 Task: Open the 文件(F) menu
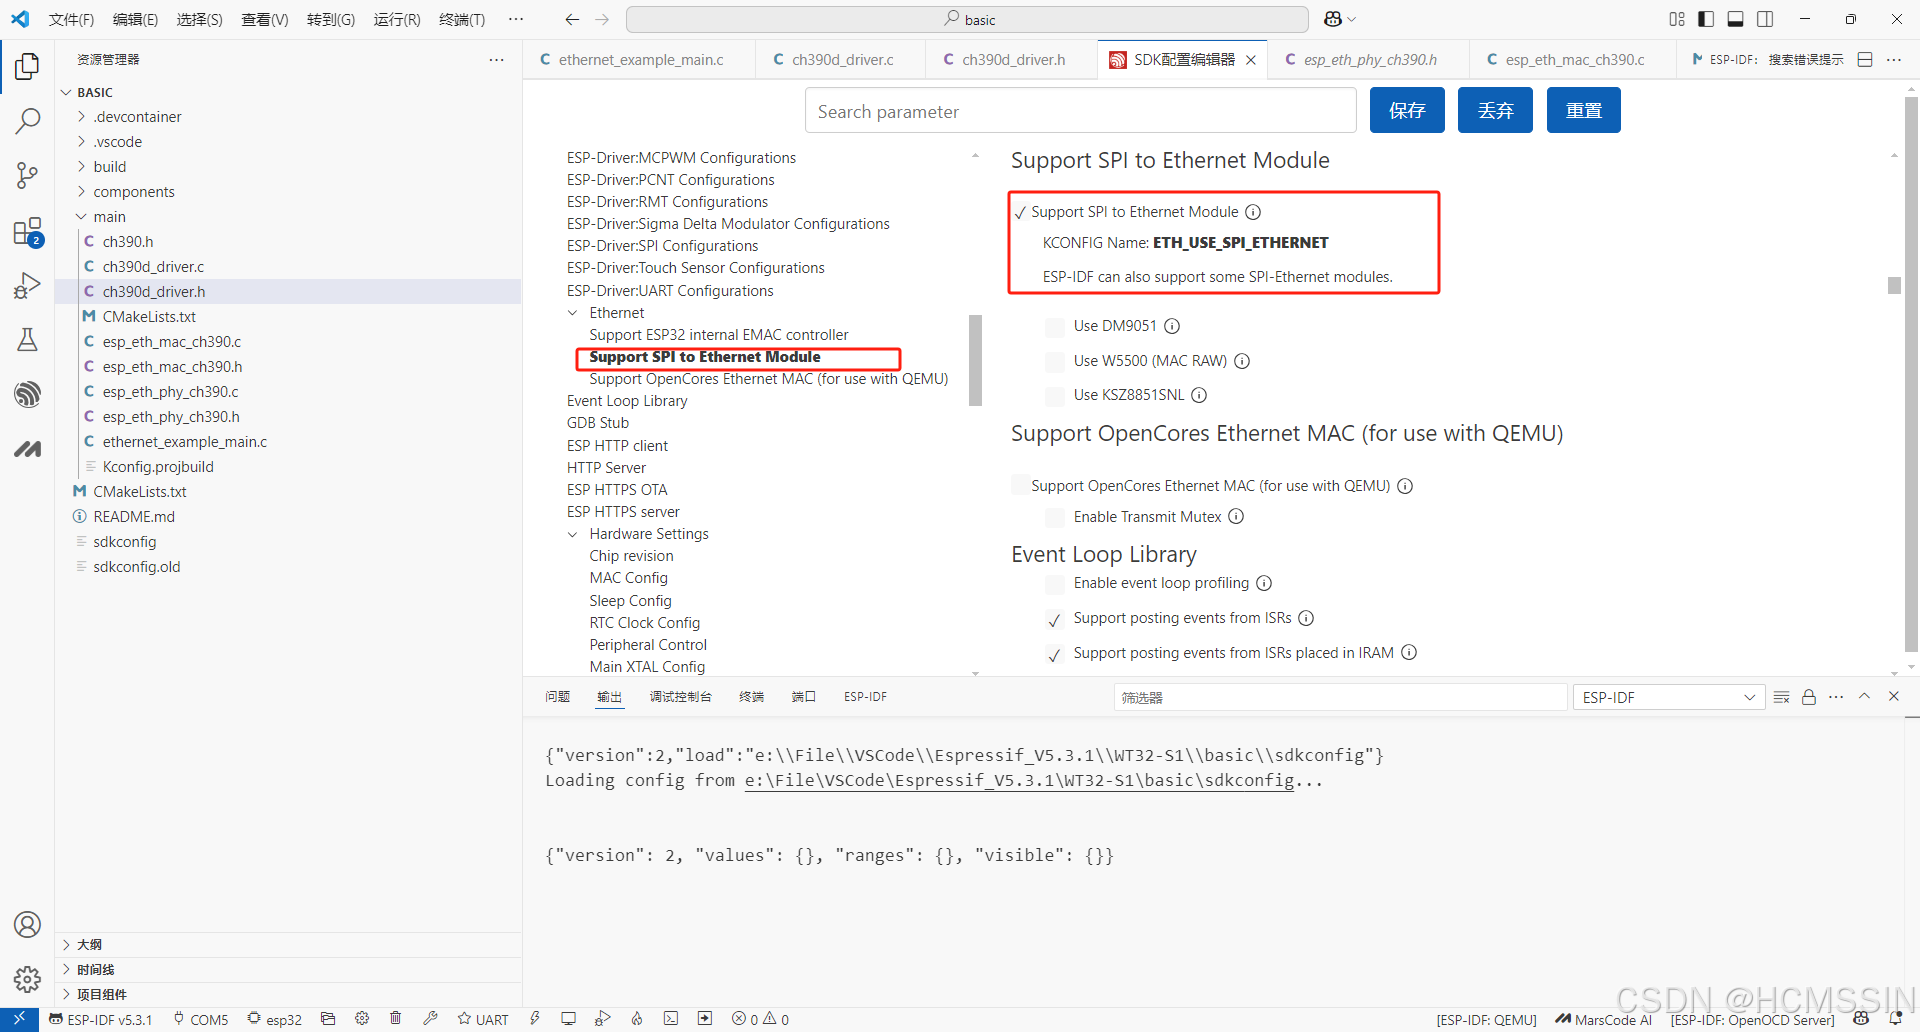tap(71, 19)
